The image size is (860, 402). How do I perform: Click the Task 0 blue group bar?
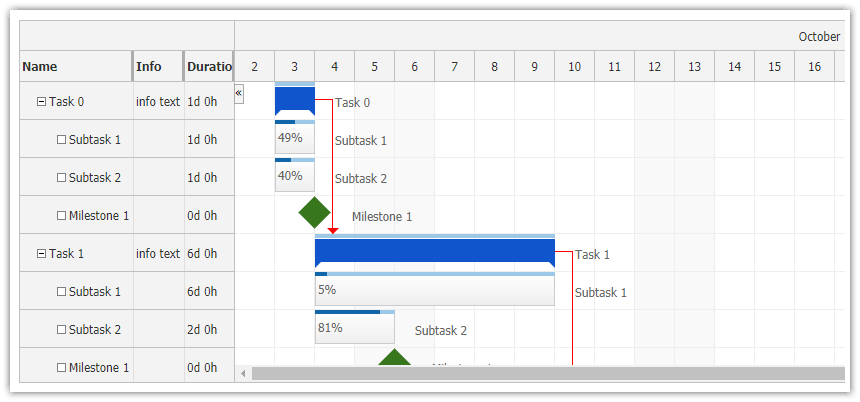[295, 100]
